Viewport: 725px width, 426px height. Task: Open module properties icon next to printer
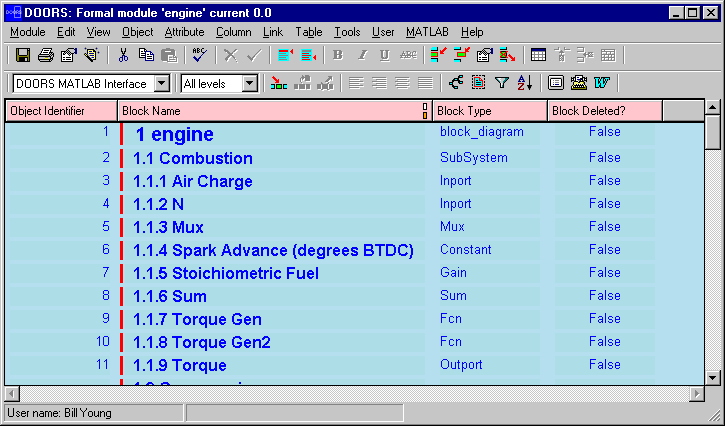click(69, 56)
